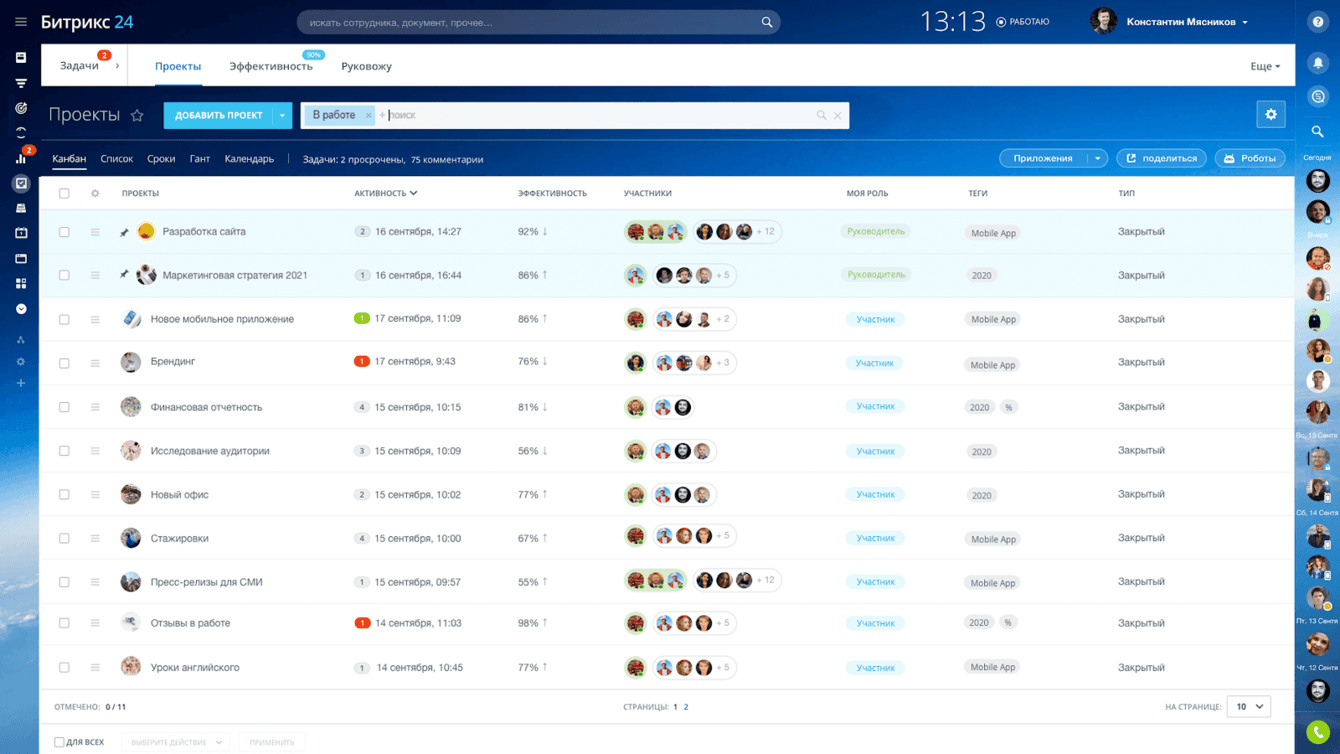Open project settings gear button
This screenshot has width=1340, height=754.
click(x=1271, y=115)
